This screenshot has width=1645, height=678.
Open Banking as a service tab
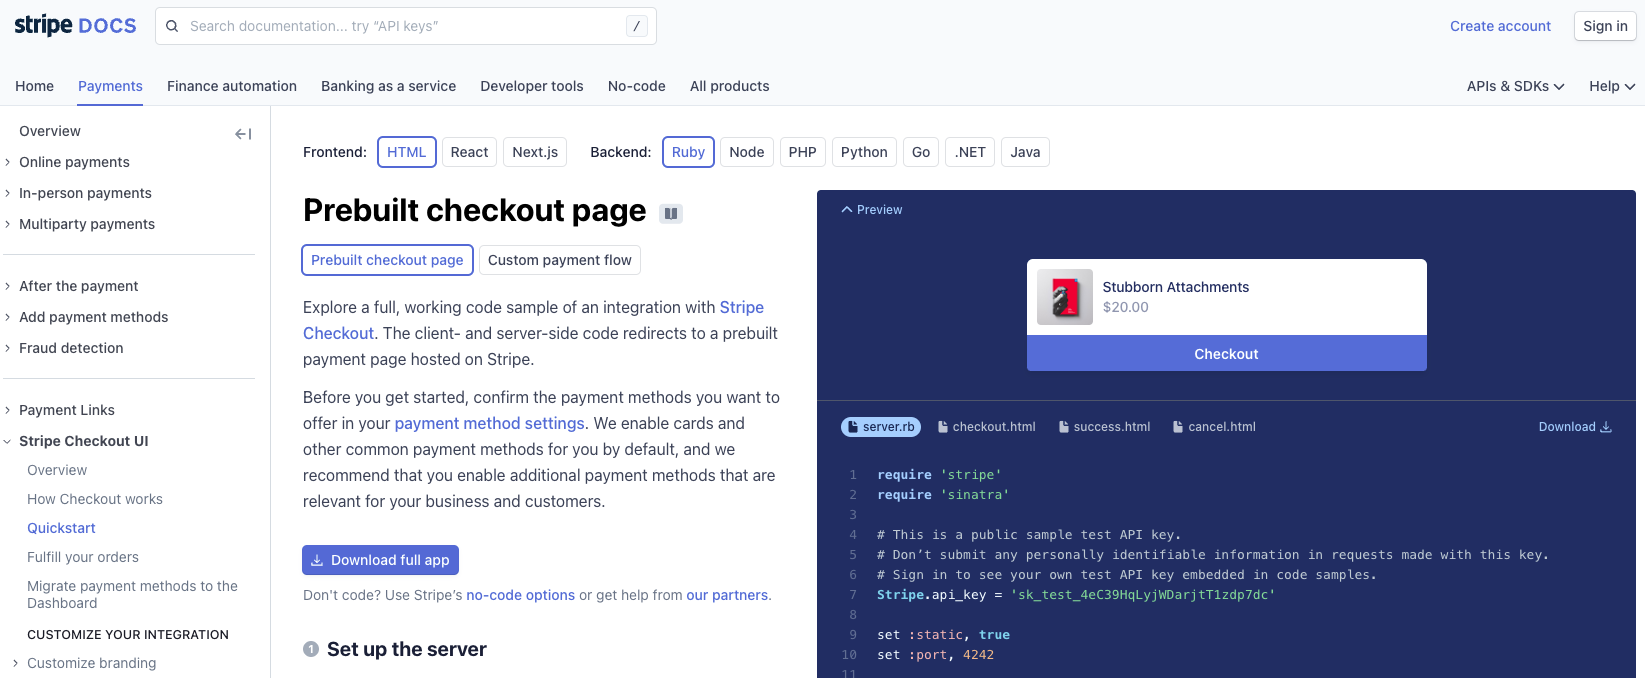click(388, 86)
